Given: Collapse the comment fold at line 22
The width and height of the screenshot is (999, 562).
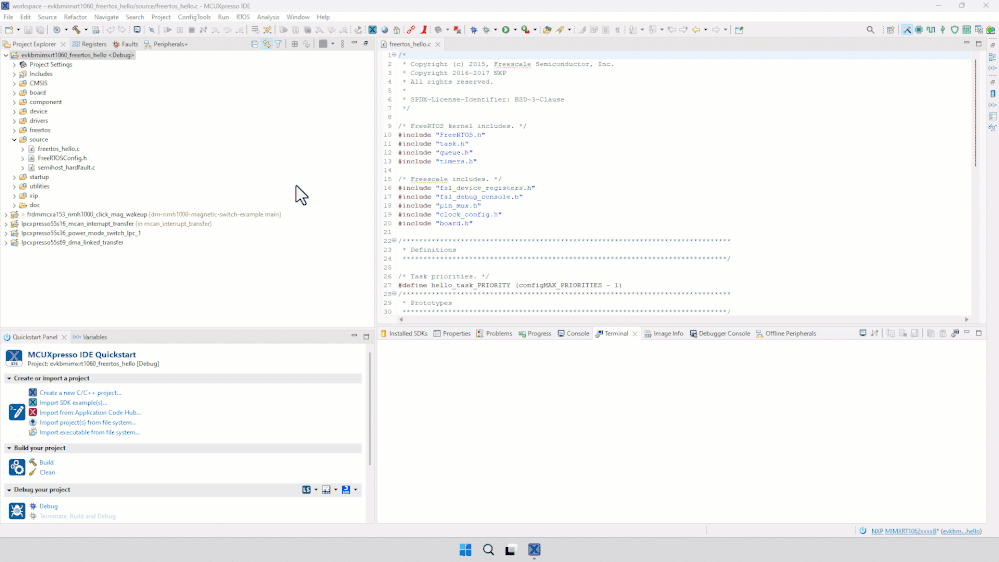Looking at the screenshot, I should tap(394, 241).
